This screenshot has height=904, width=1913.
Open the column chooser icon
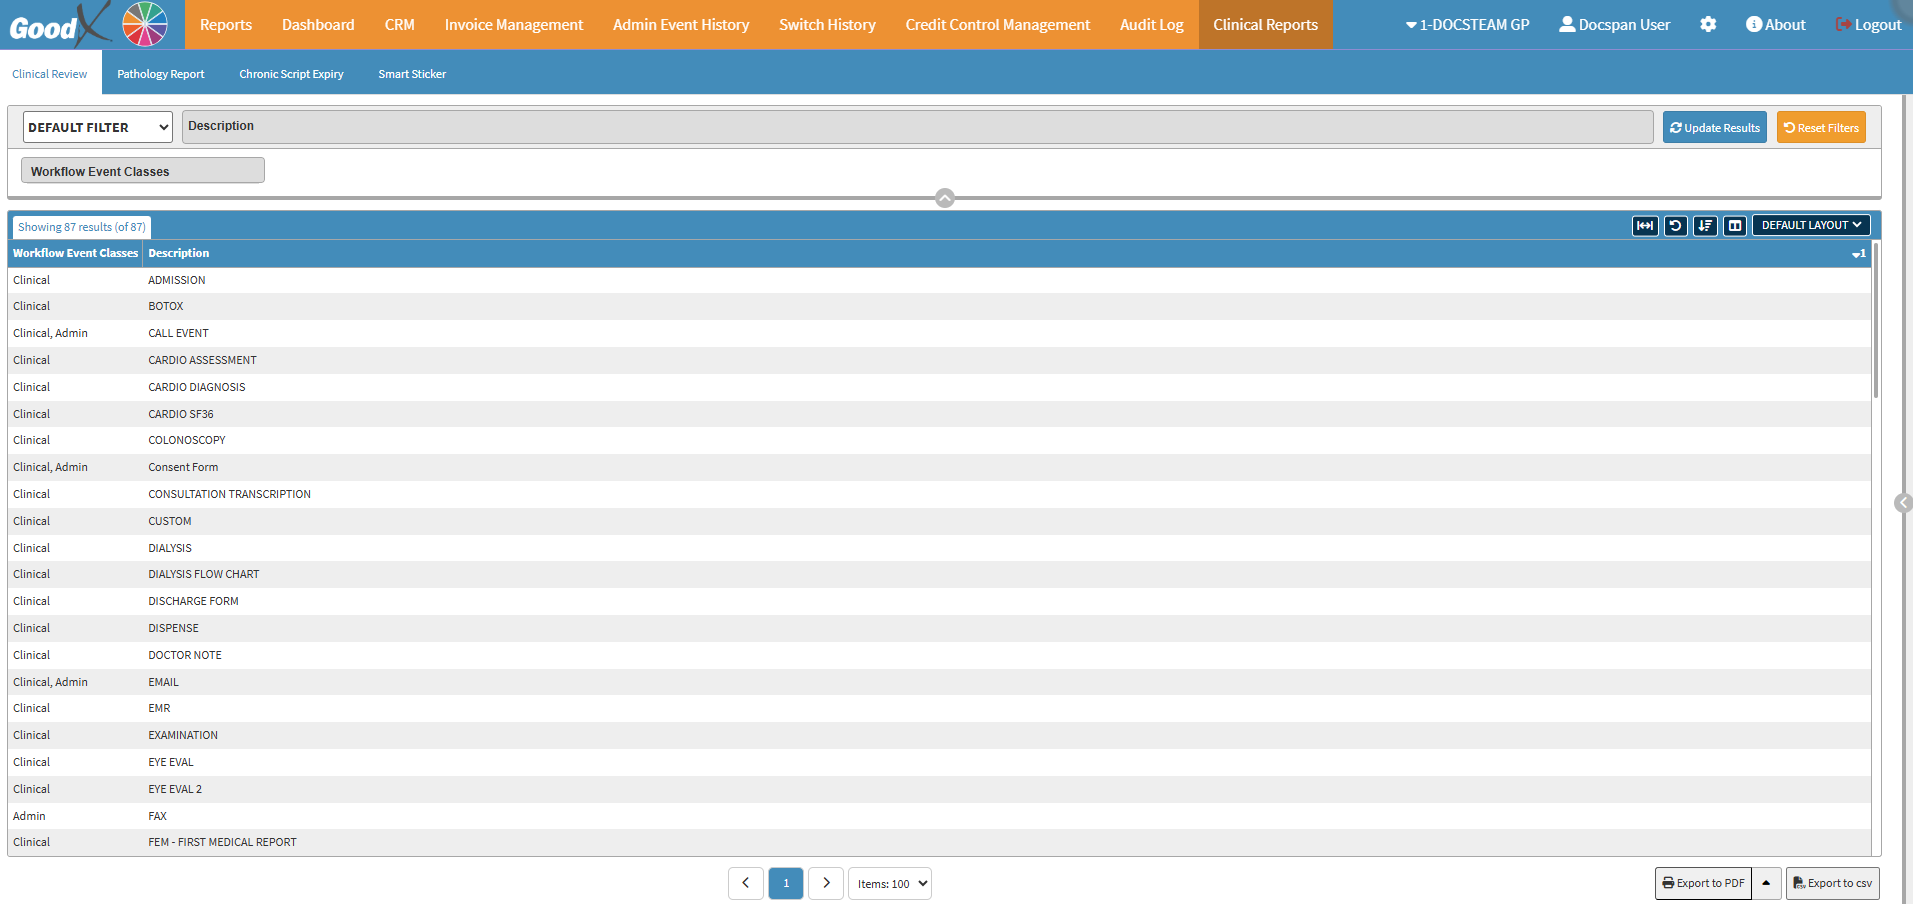[x=1735, y=226]
